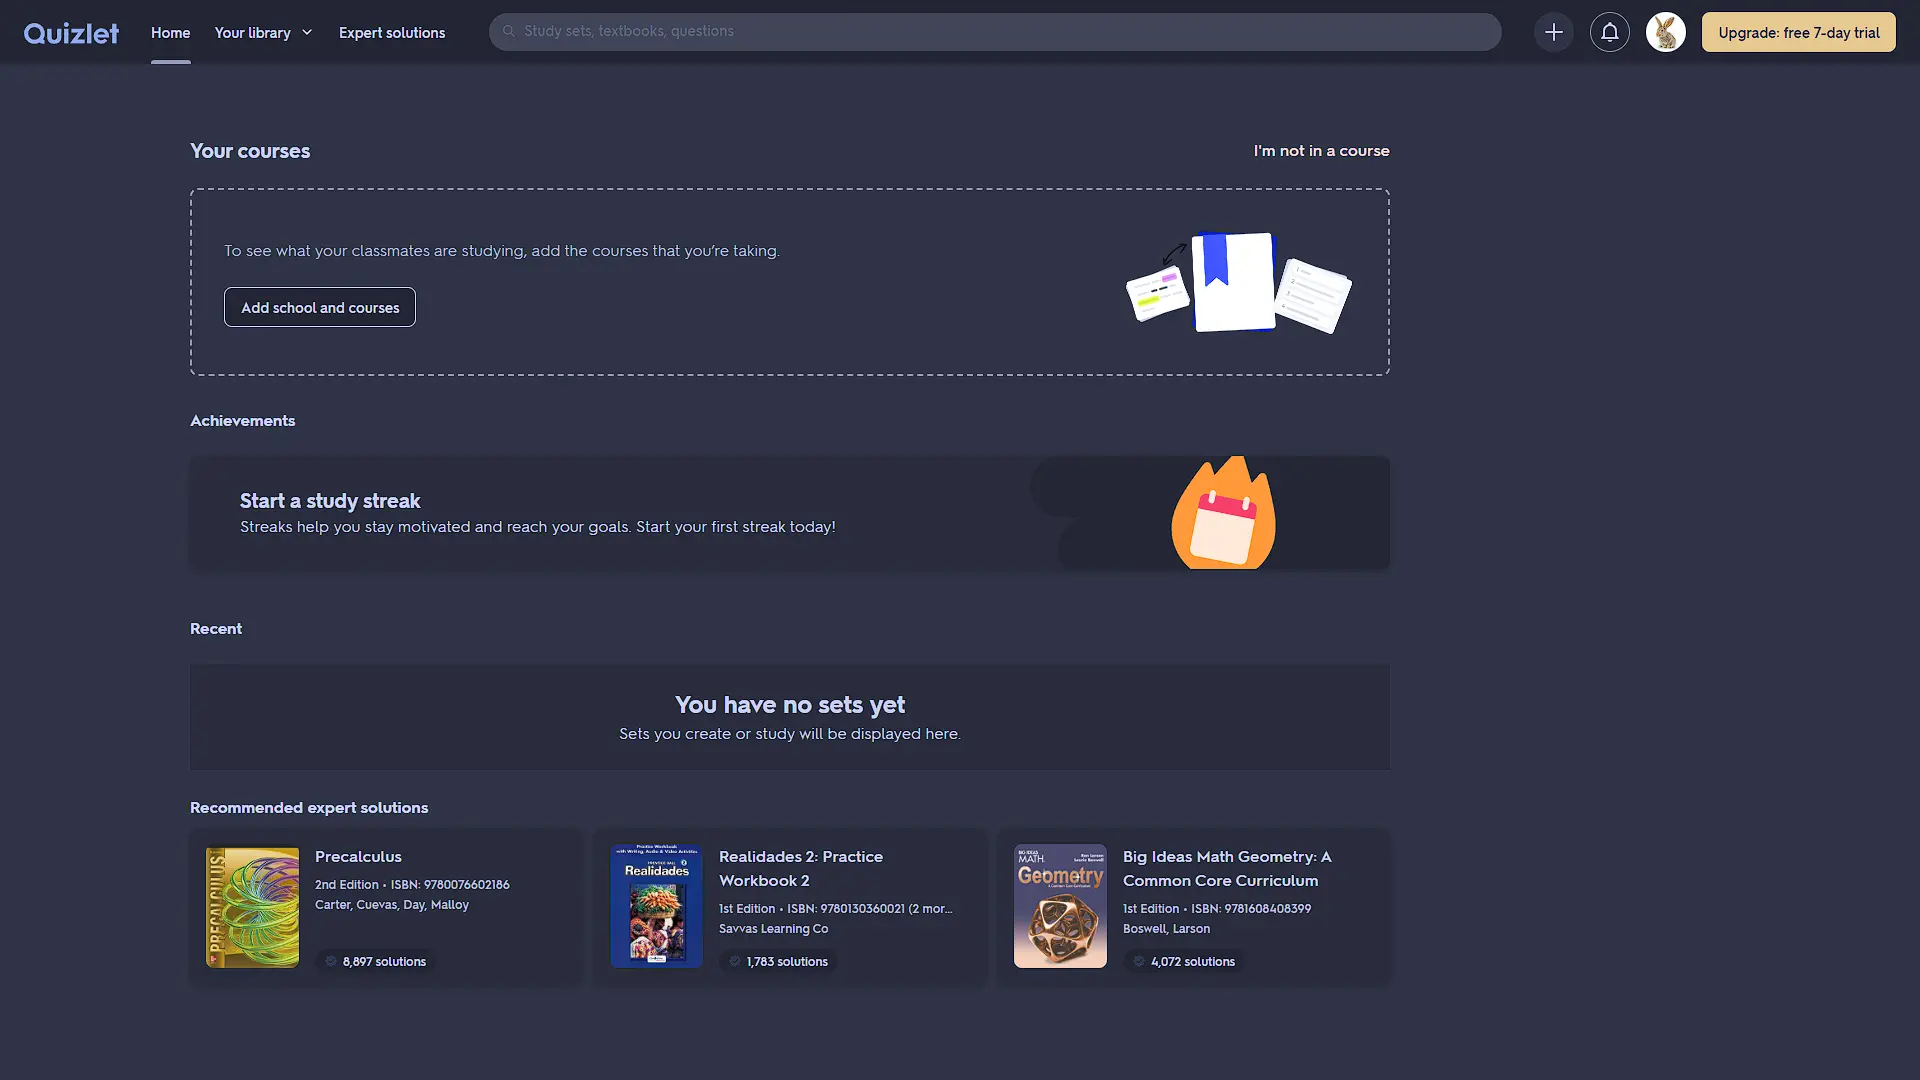Focus the study sets search field
Image resolution: width=1920 pixels, height=1080 pixels.
[1000, 31]
